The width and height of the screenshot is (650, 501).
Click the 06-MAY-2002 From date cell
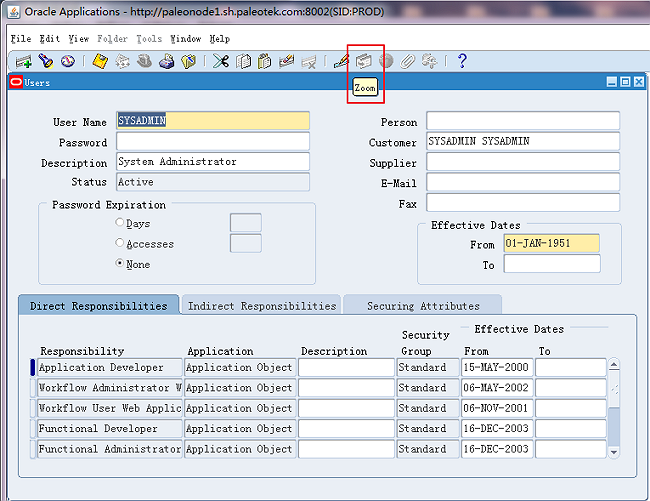pos(497,388)
